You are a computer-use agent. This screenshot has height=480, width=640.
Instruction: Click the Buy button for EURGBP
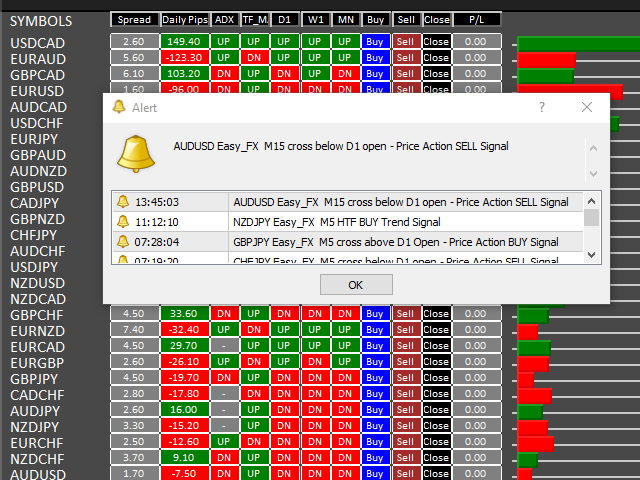375,362
